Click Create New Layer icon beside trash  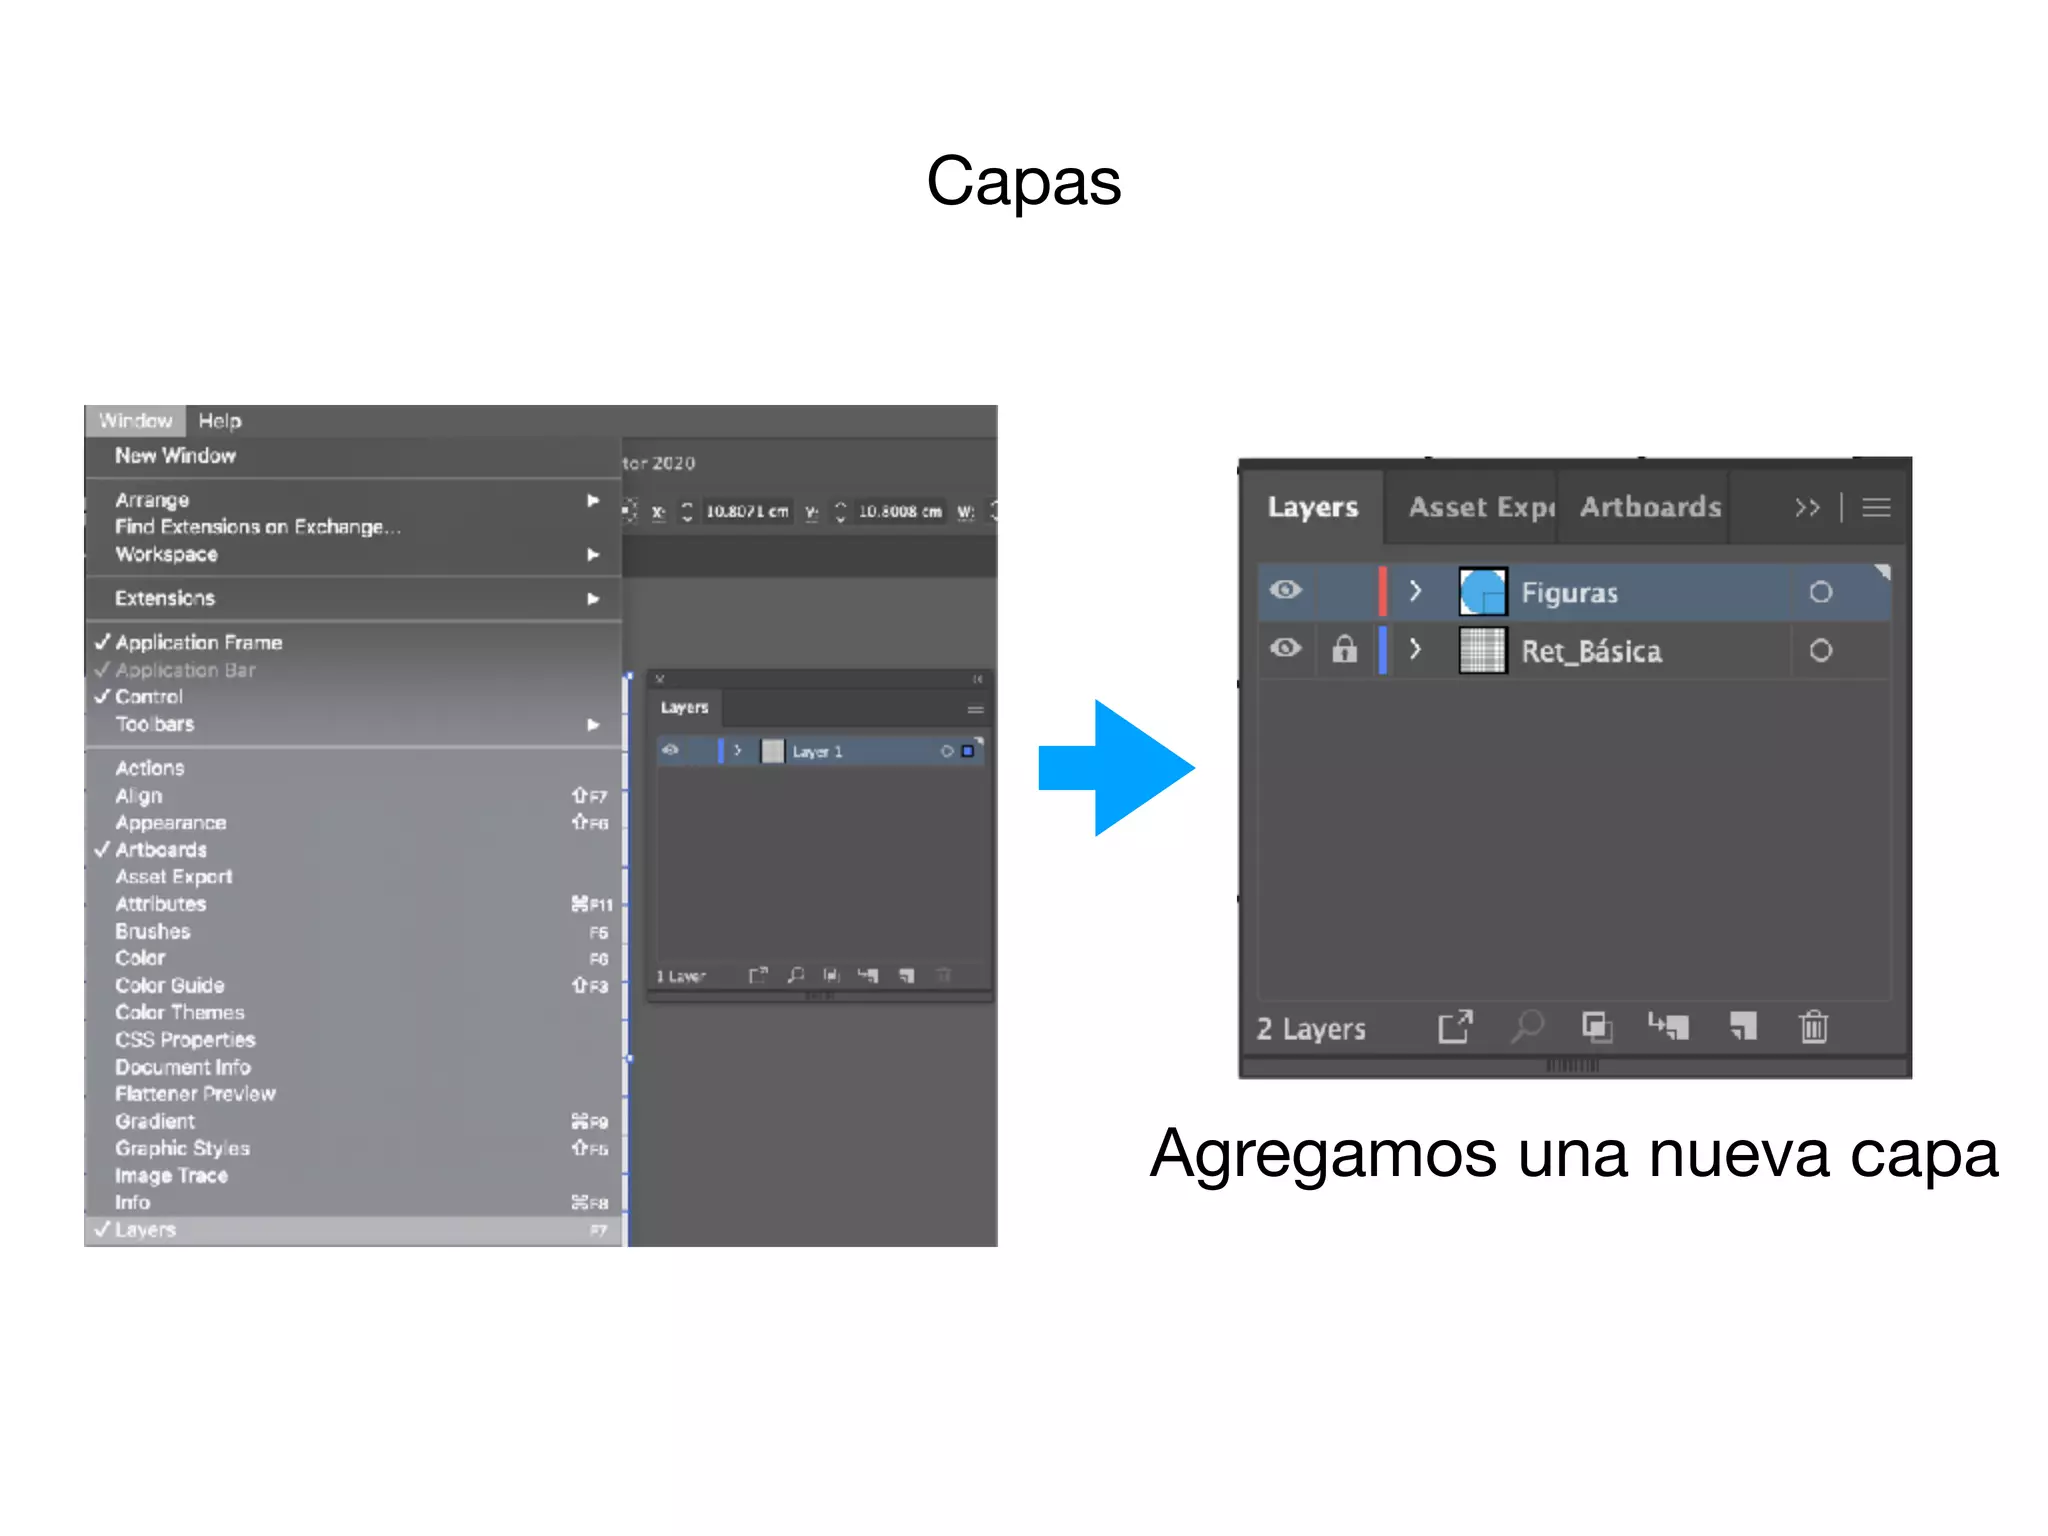click(x=1743, y=1026)
